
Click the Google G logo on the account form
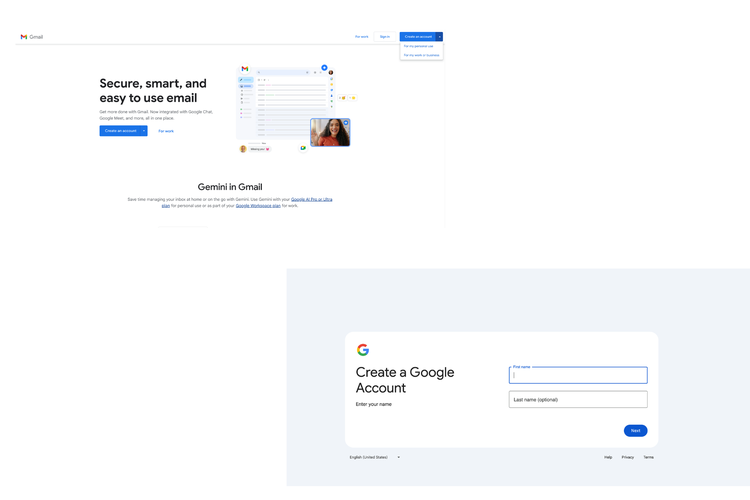(363, 350)
